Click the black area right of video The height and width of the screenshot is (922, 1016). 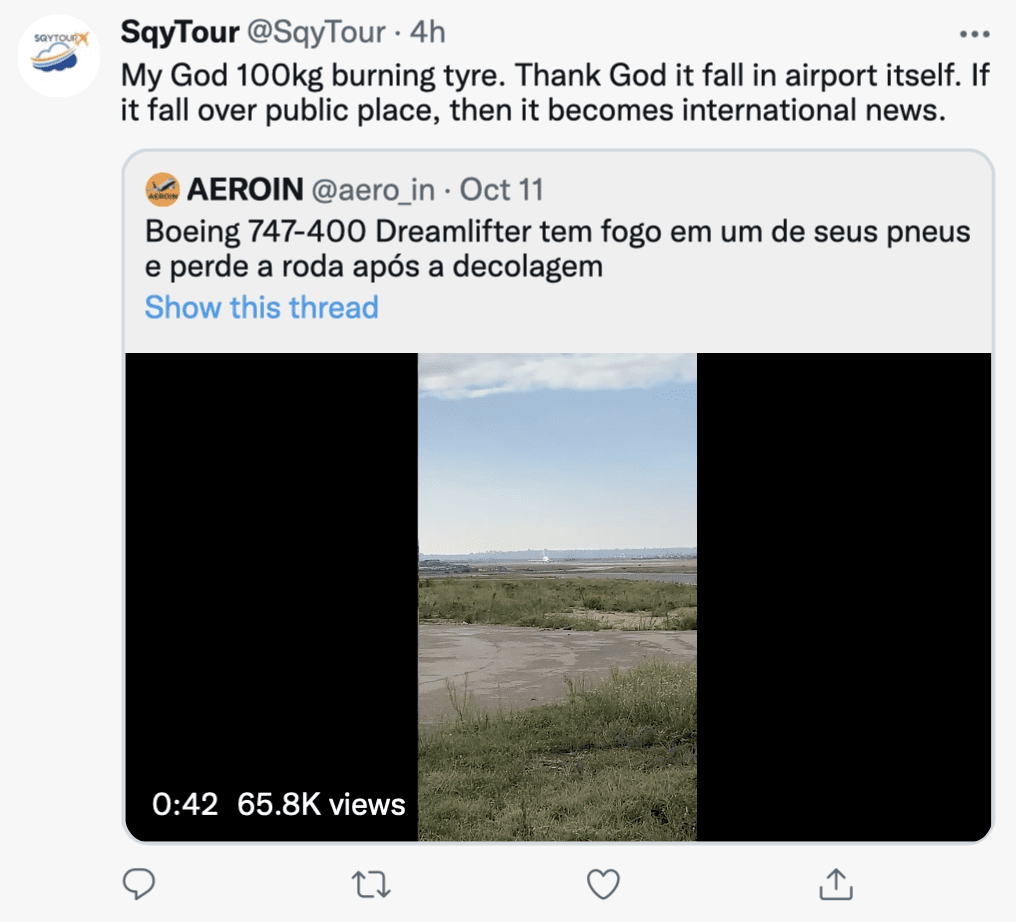pos(843,596)
